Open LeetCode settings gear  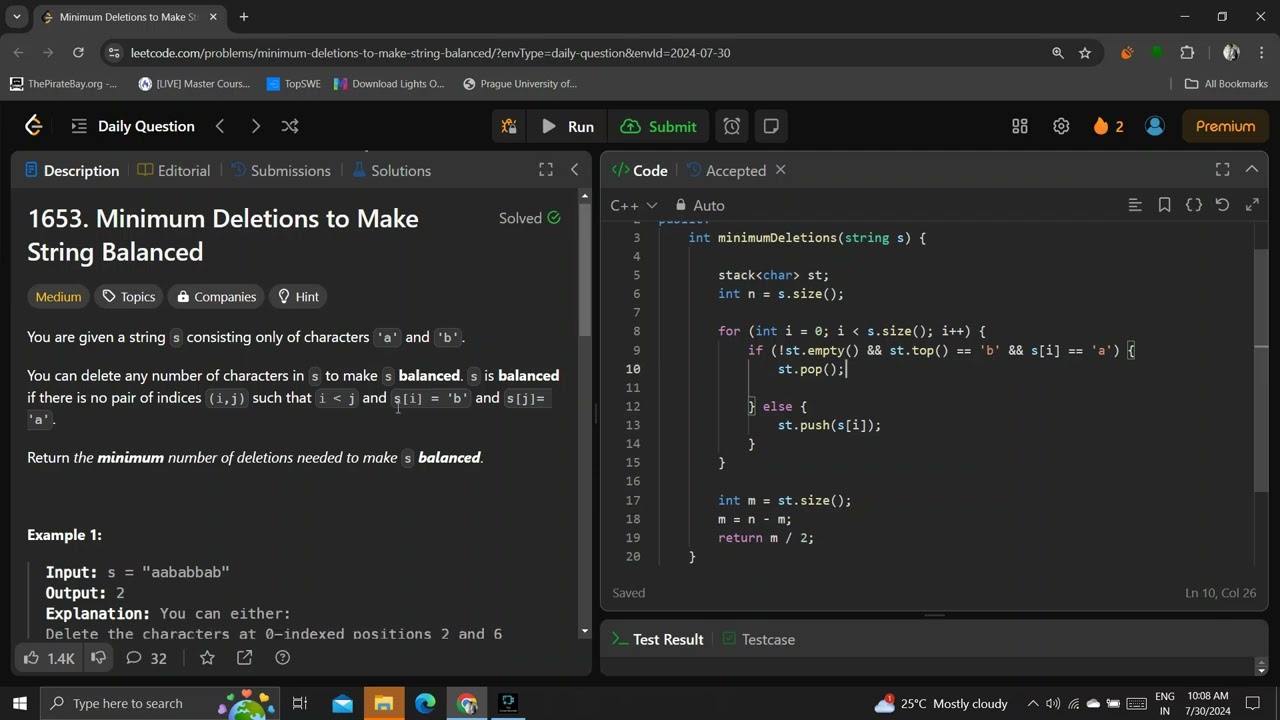[x=1061, y=126]
